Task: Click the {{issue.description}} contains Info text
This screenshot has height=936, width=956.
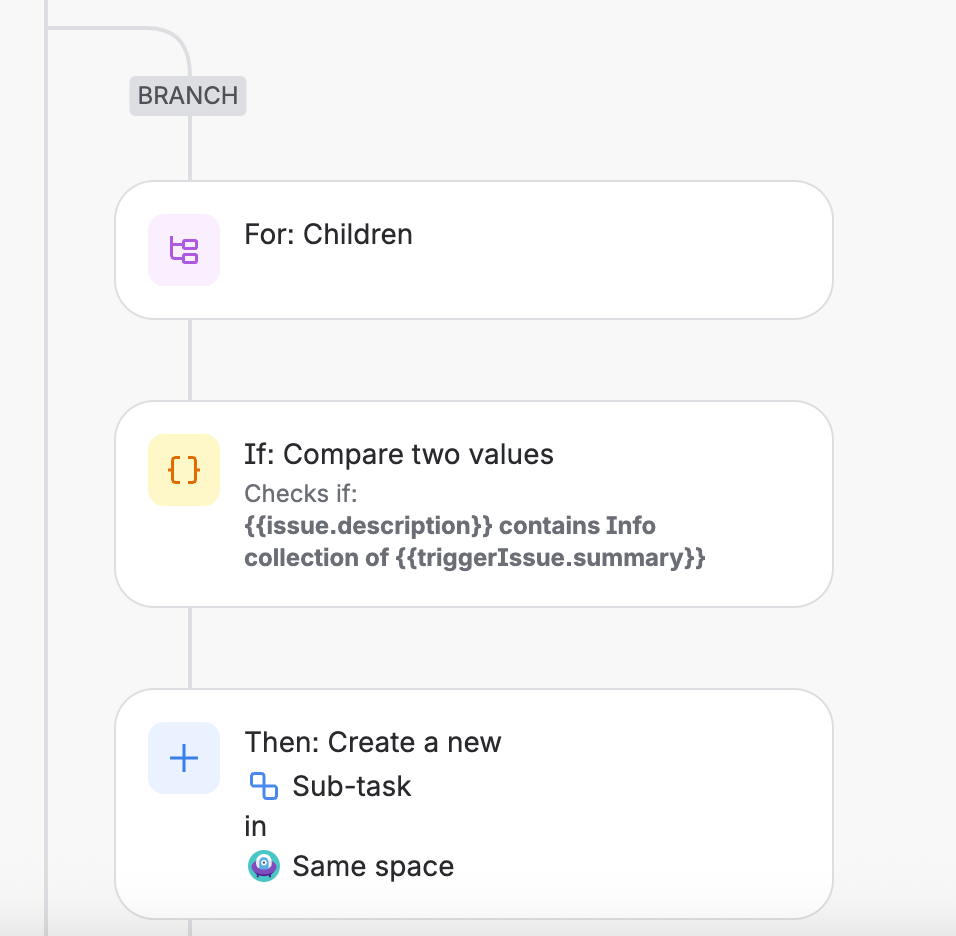Action: (450, 526)
